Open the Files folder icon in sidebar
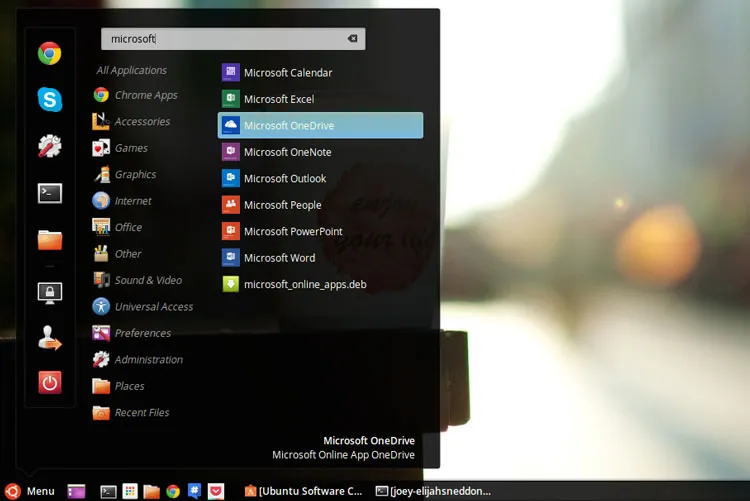750x501 pixels. [x=50, y=240]
